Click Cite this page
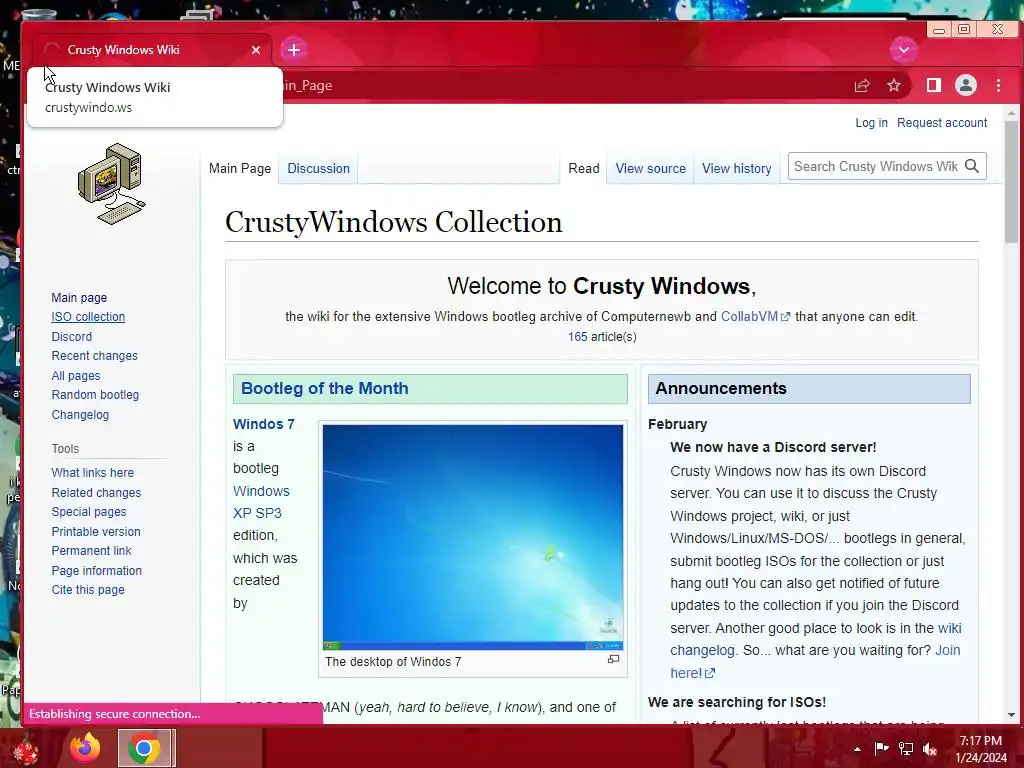This screenshot has width=1024, height=768. (88, 590)
